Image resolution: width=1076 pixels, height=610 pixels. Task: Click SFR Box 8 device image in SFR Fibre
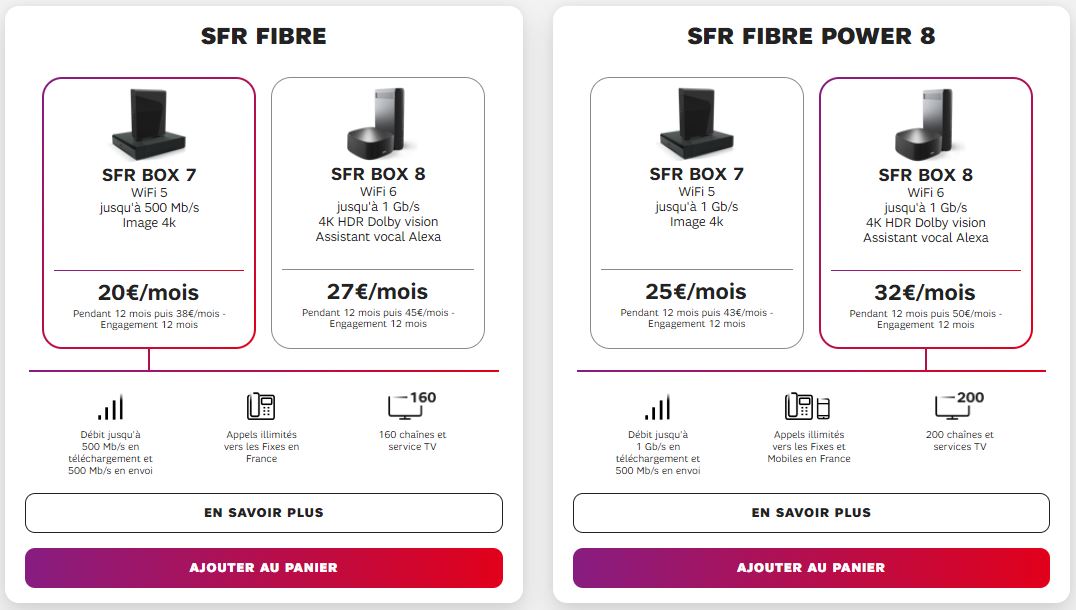[x=377, y=124]
